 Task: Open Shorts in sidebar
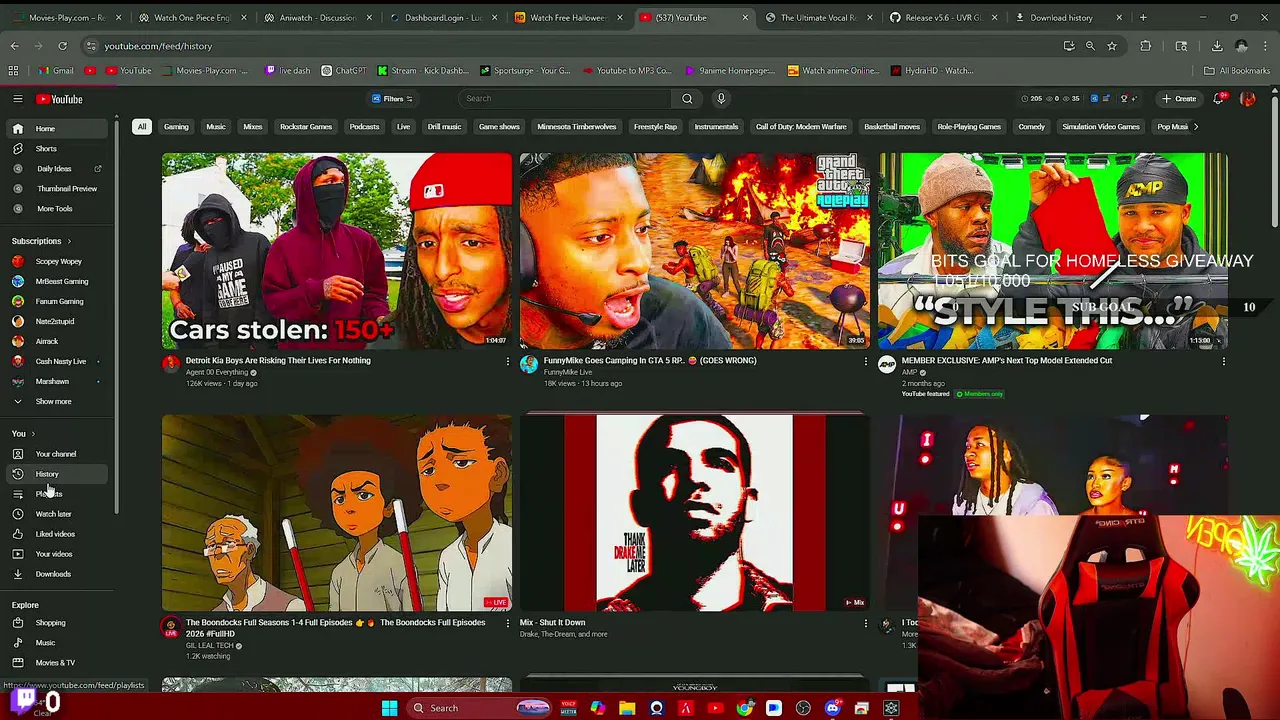click(46, 148)
